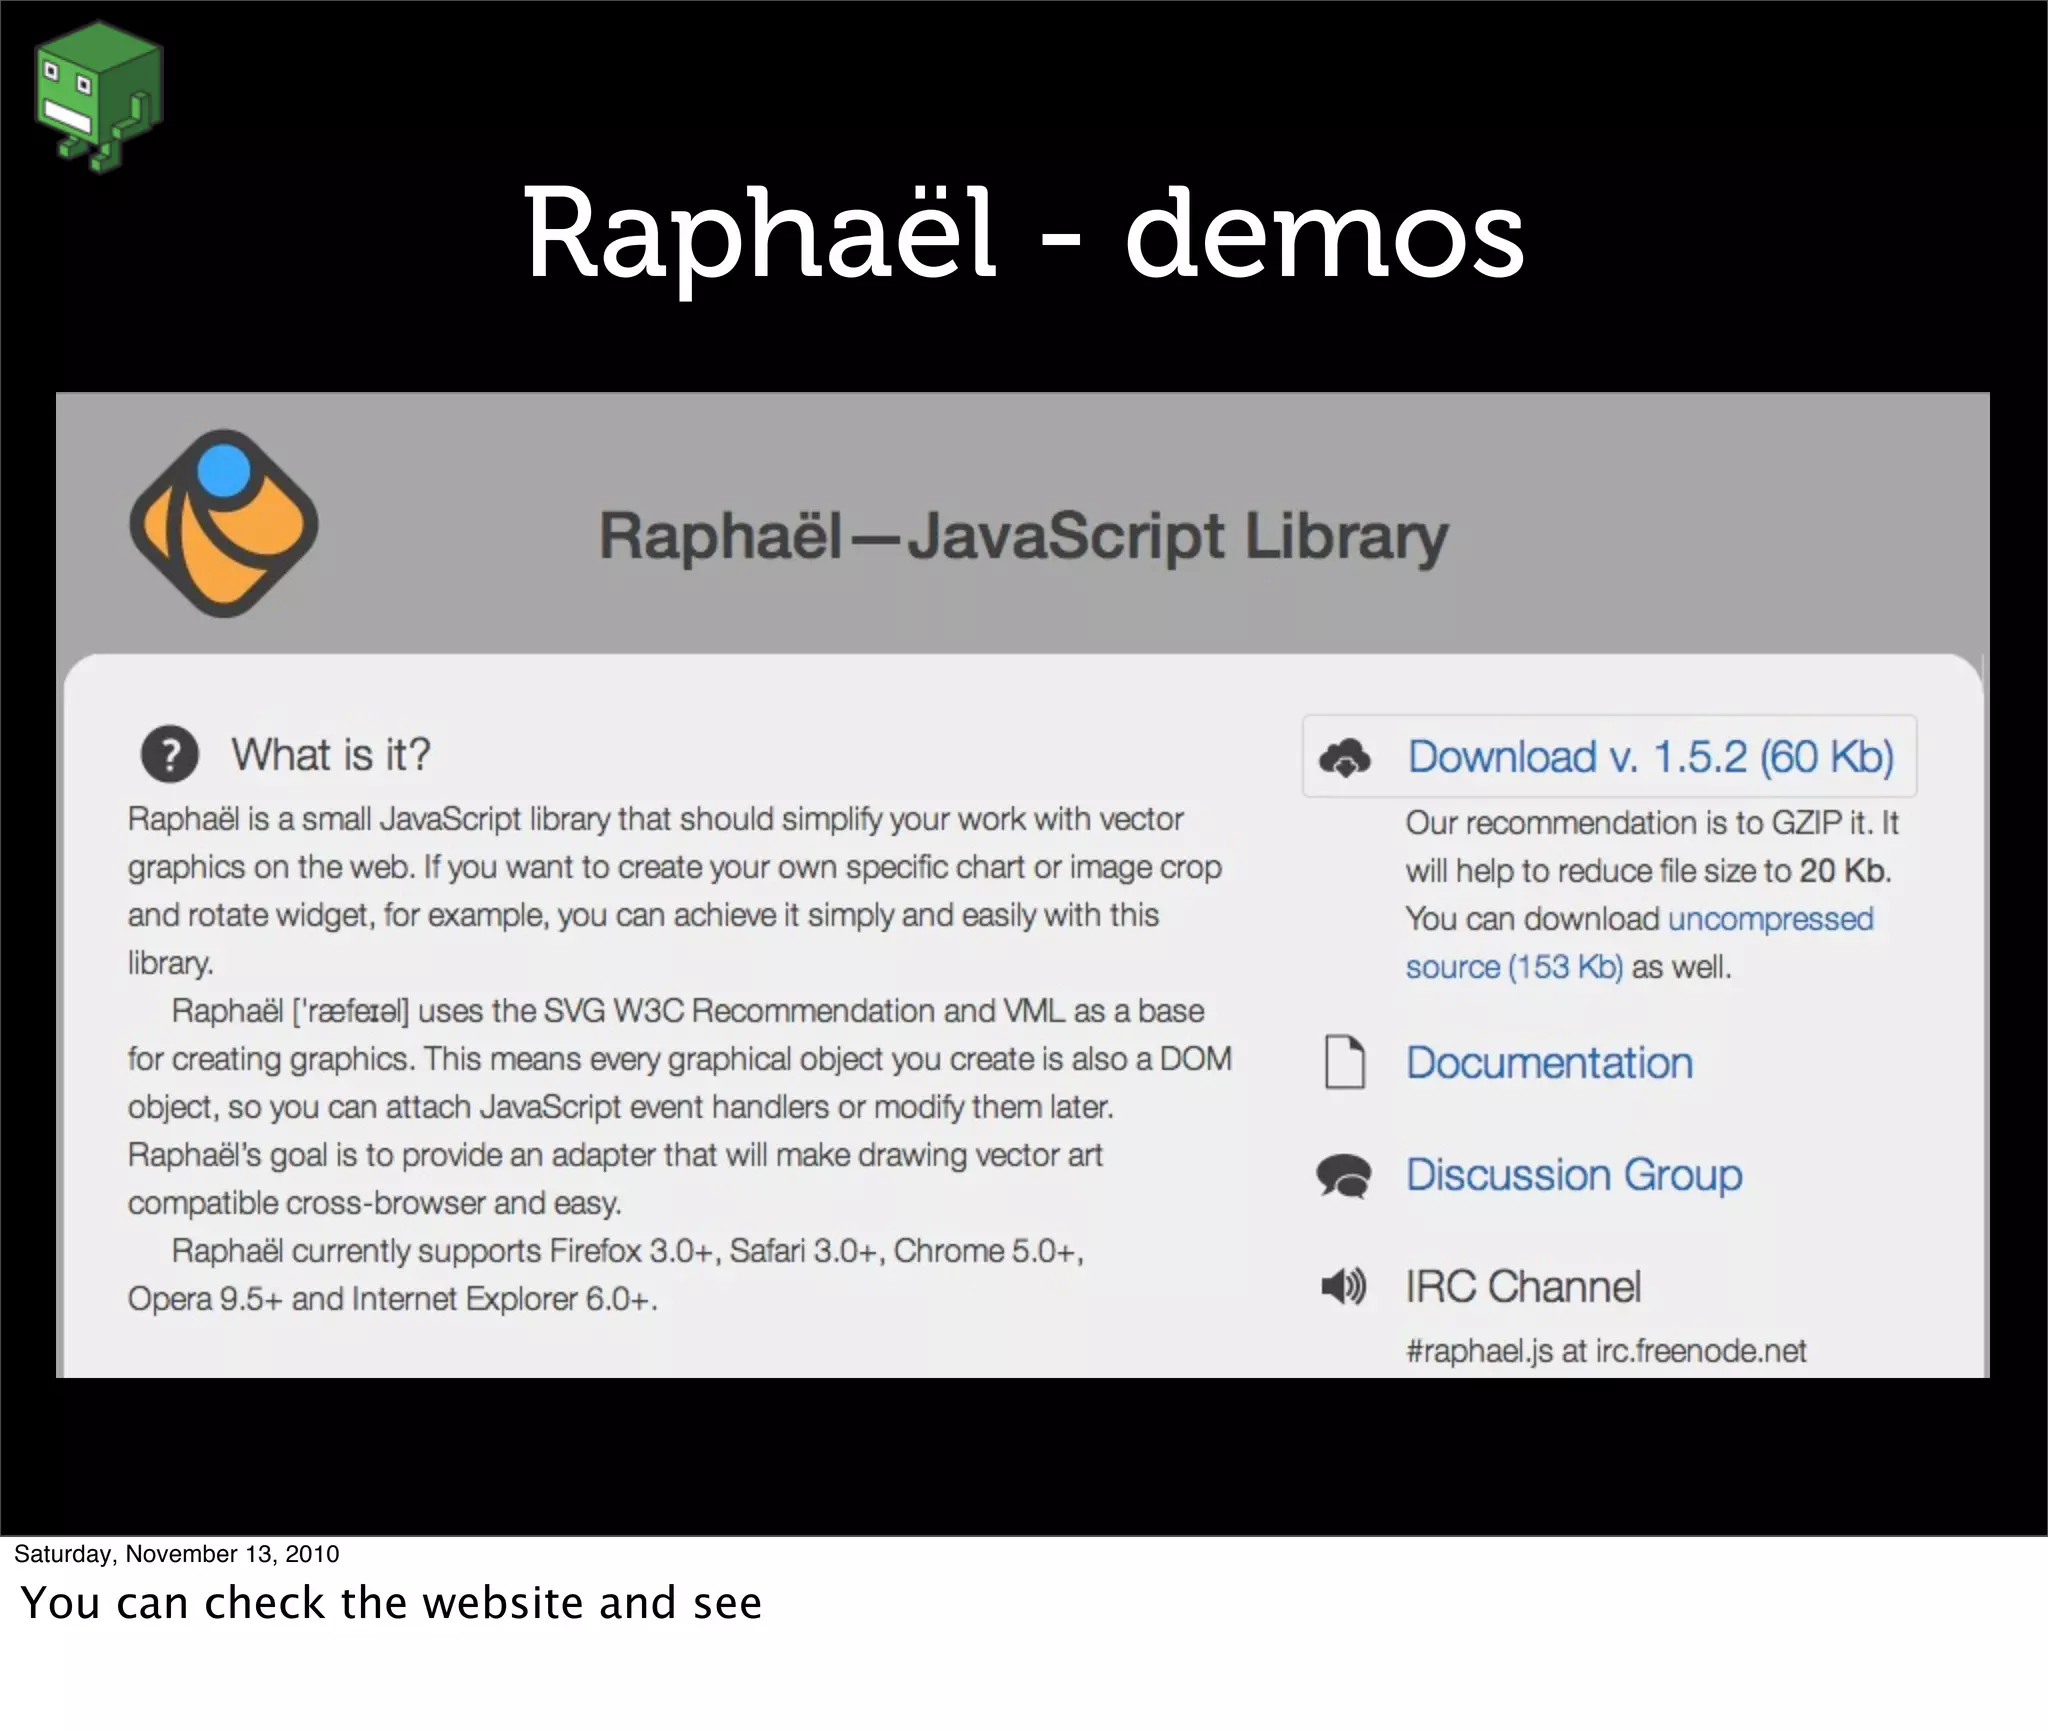Click the Raphaël—JavaScript Library title

click(1023, 536)
